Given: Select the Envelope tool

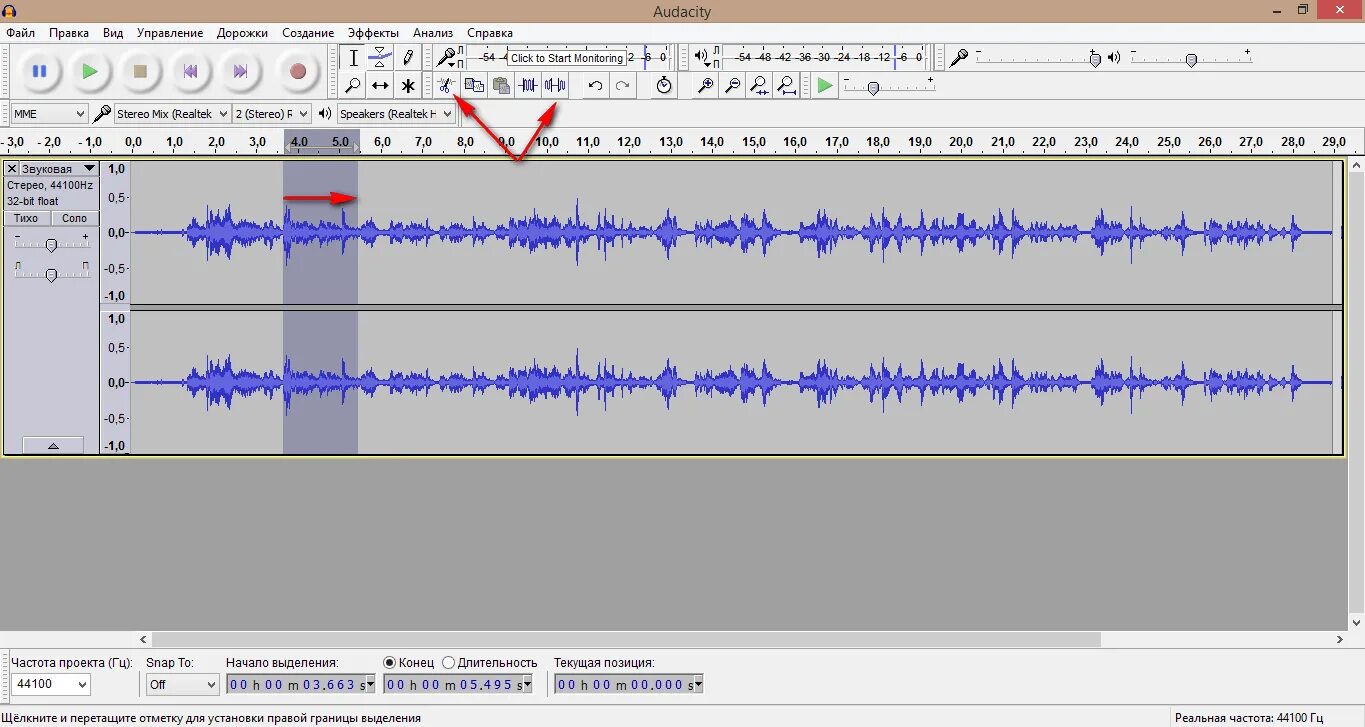Looking at the screenshot, I should point(380,58).
